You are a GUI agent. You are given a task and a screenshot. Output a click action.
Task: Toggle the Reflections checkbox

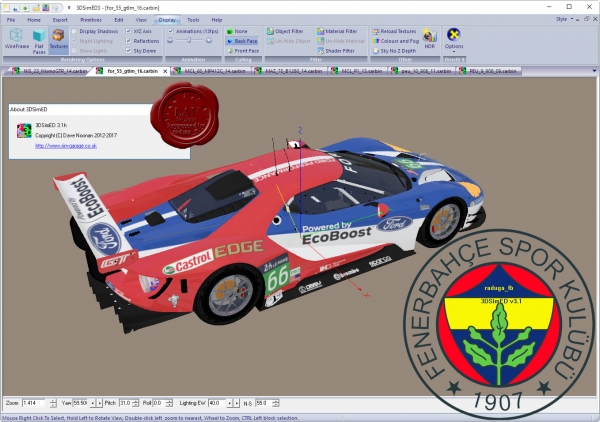(x=129, y=41)
